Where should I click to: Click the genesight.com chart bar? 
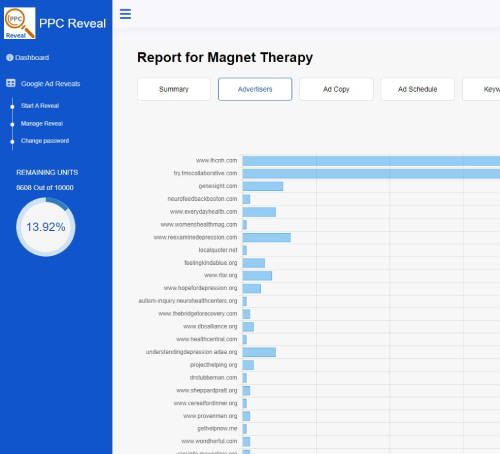click(x=263, y=186)
